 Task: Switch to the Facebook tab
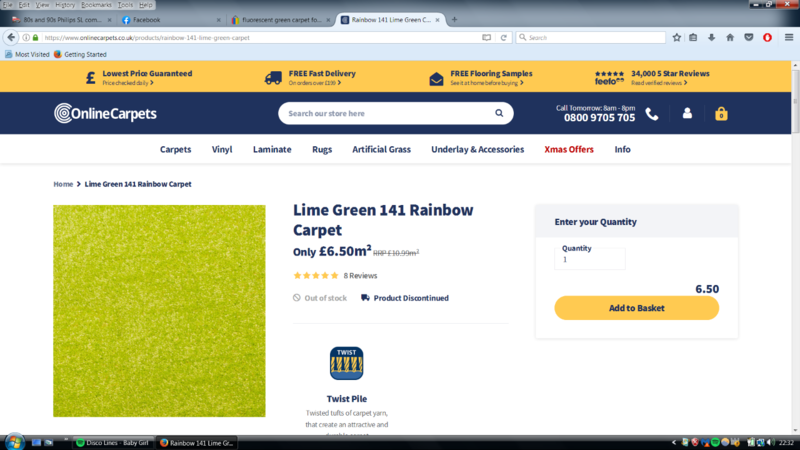(x=171, y=20)
